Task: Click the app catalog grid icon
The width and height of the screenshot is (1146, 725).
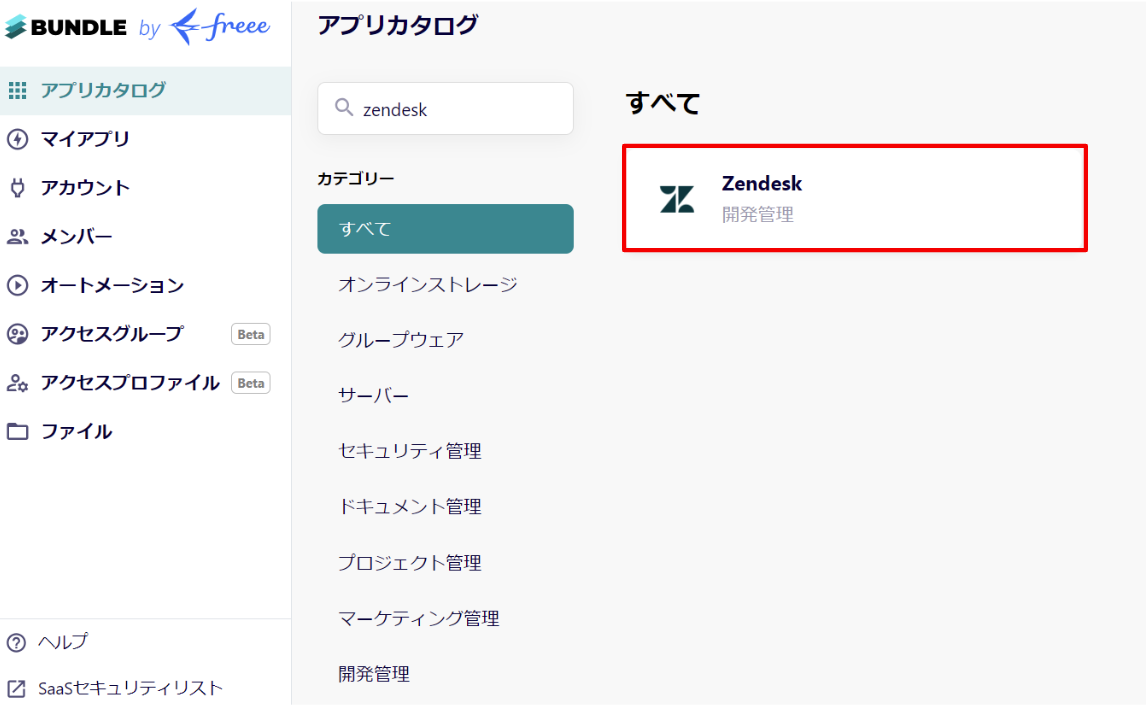Action: (x=17, y=90)
